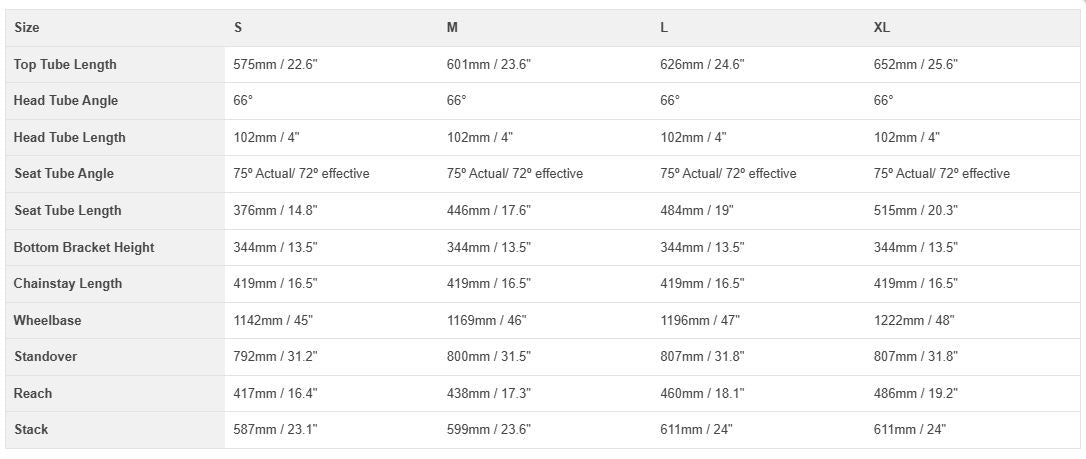Click the Wheelbase row label
Screen dimensions: 1086x459
[48, 320]
